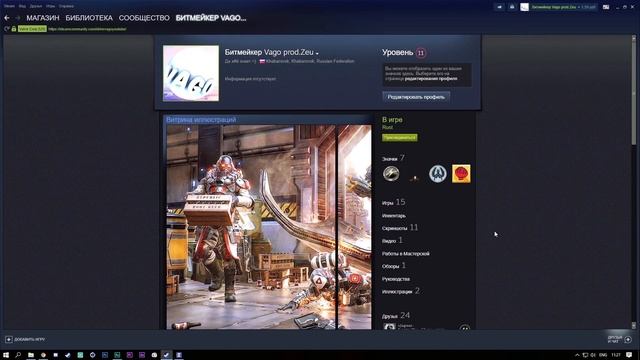Click the first grey circular badge icon
The image size is (640, 360).
coord(391,174)
